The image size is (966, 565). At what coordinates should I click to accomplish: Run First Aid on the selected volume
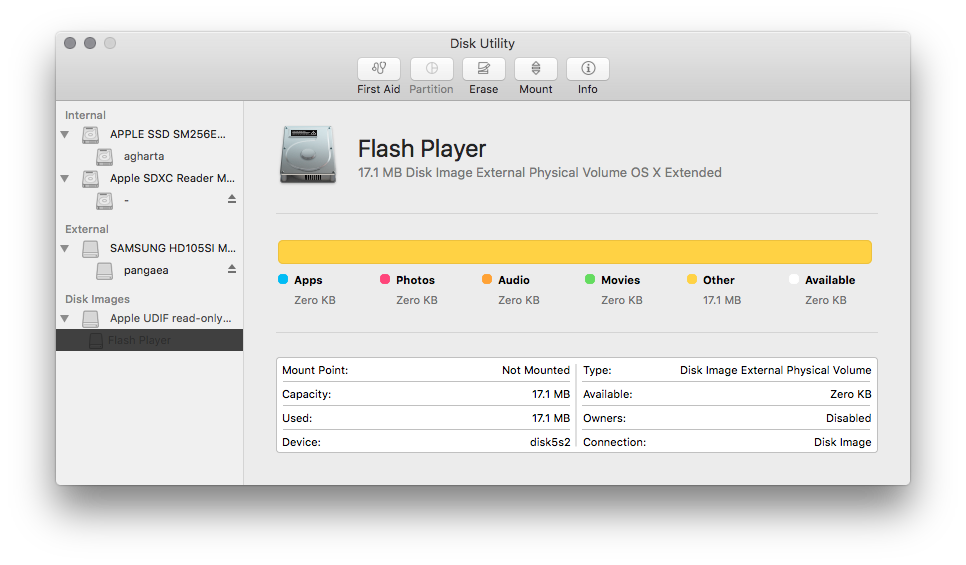coord(378,69)
